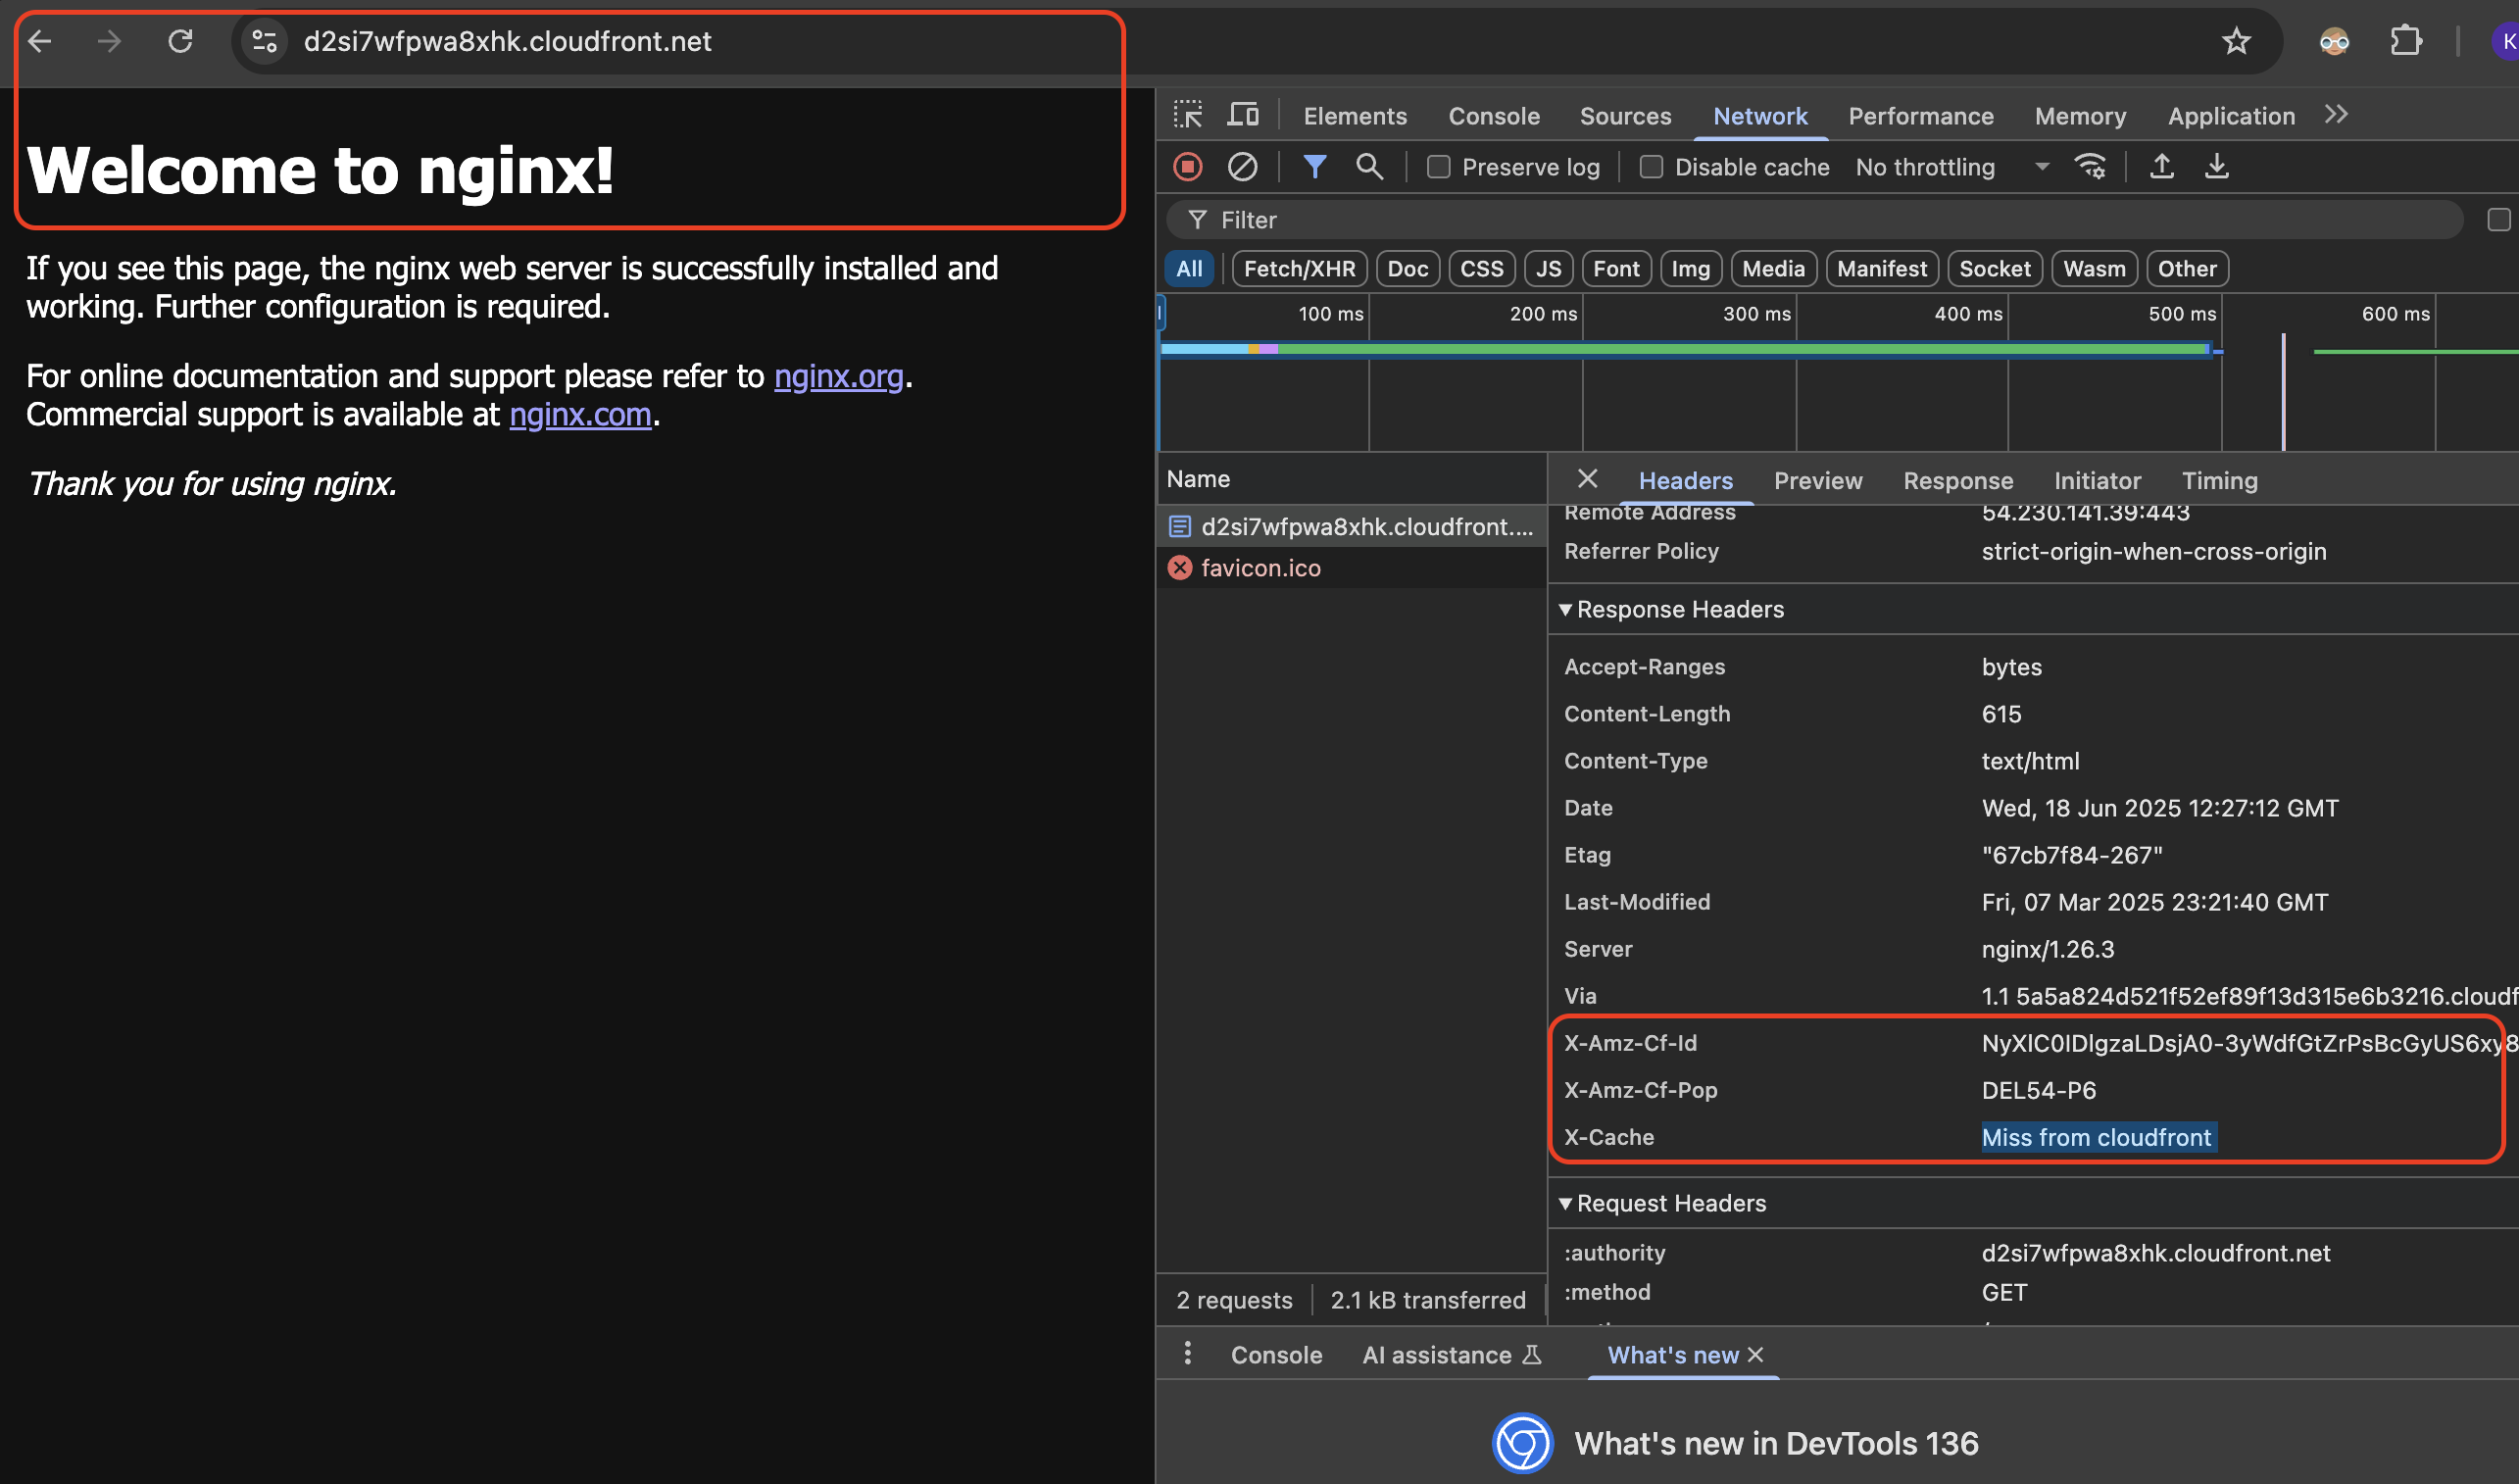Screen dimensions: 2519x1484
Task: Open the glasses extension icon in the toolbar
Action: (2333, 41)
